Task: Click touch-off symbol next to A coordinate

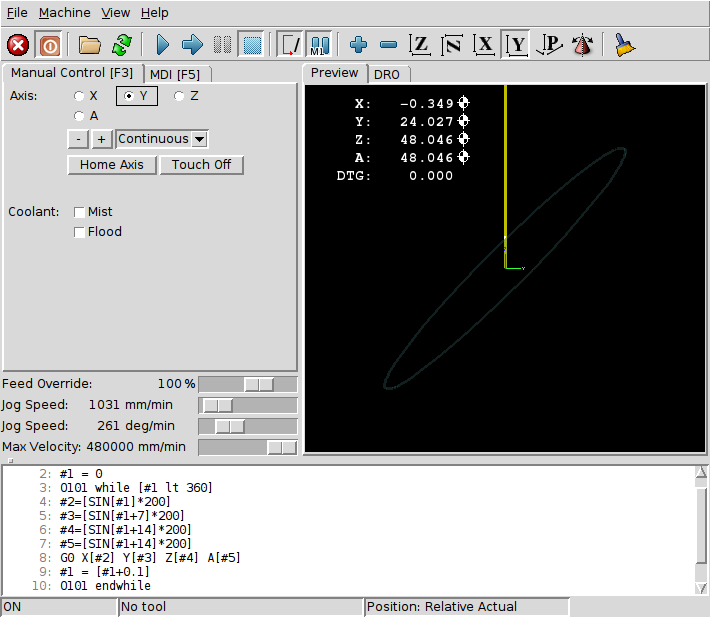Action: [463, 157]
